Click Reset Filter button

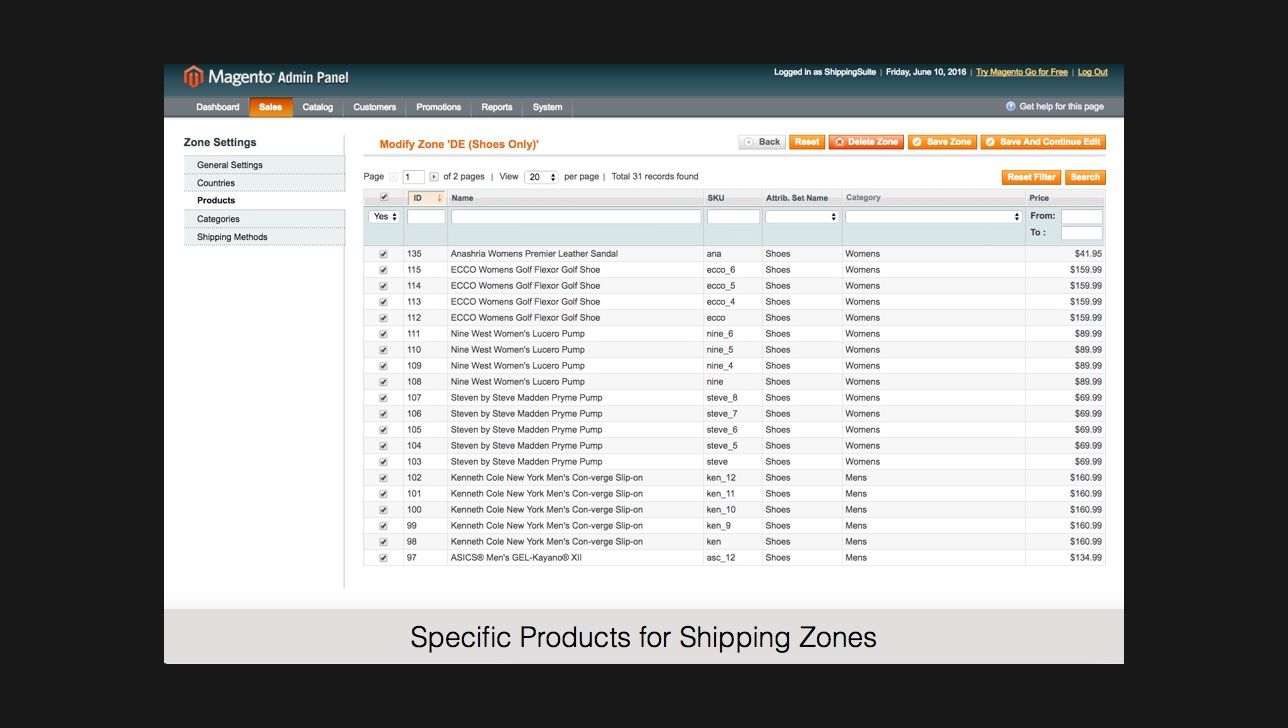coord(1031,177)
